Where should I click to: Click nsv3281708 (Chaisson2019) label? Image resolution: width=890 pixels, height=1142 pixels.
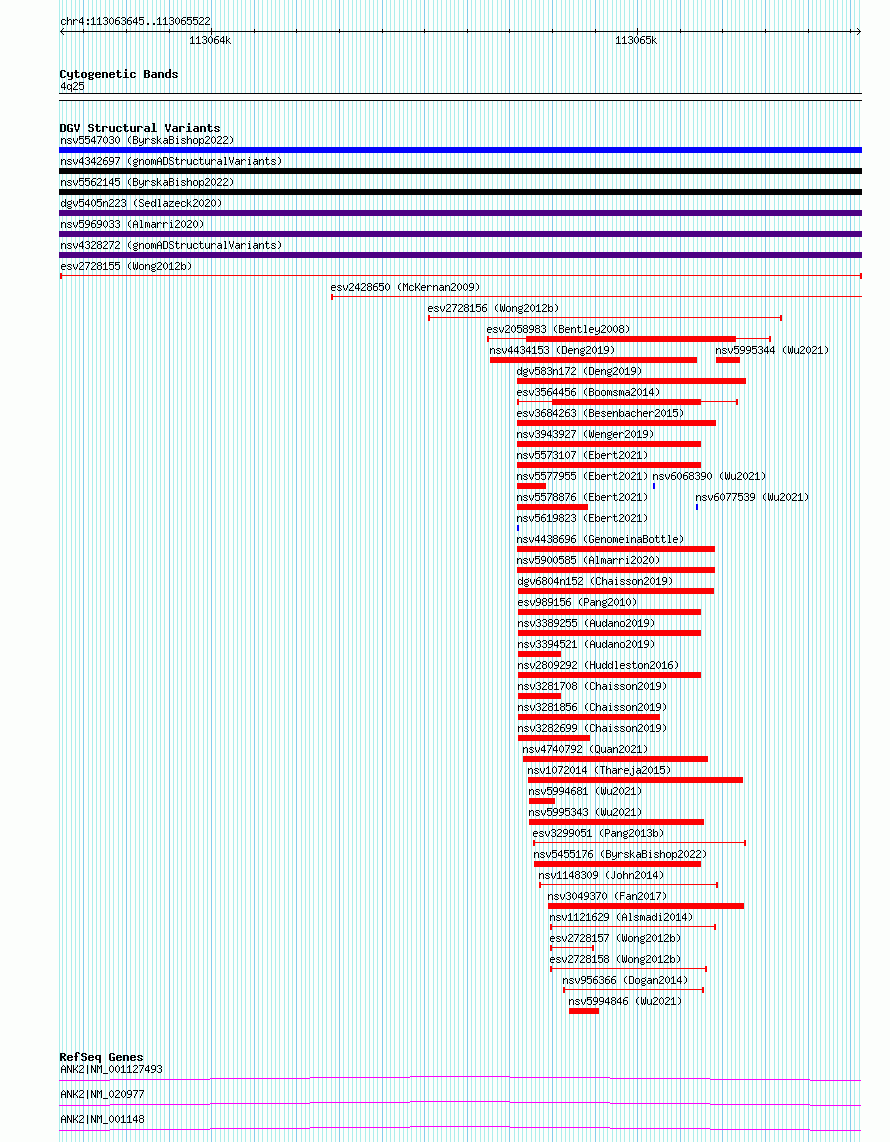point(592,688)
